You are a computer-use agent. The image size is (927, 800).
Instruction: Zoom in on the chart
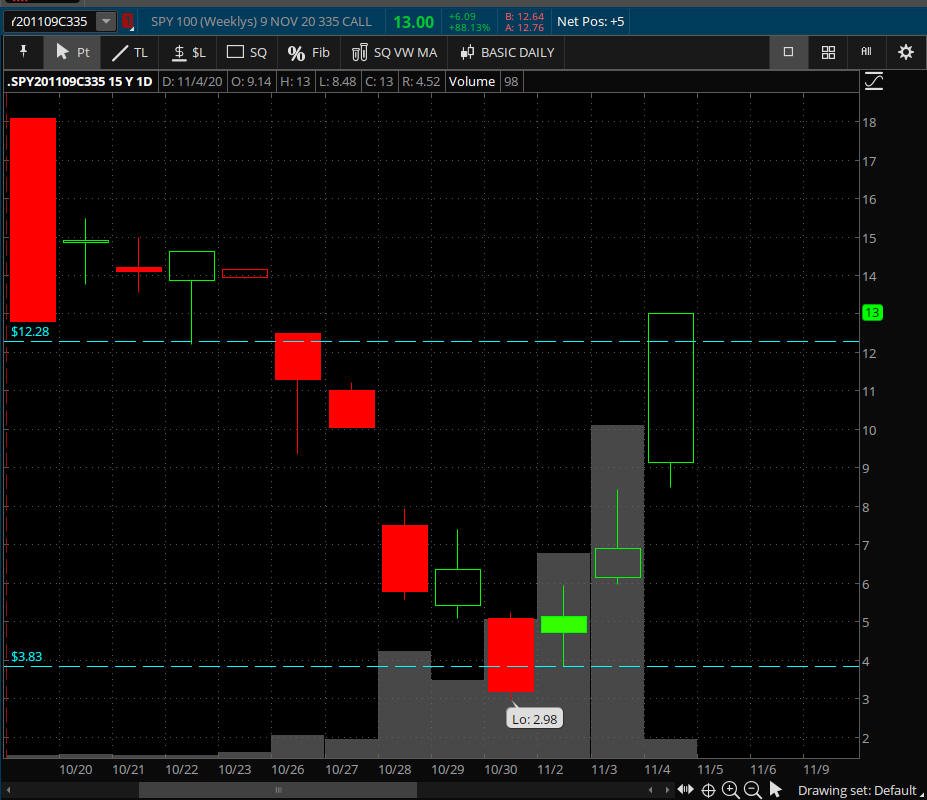730,790
